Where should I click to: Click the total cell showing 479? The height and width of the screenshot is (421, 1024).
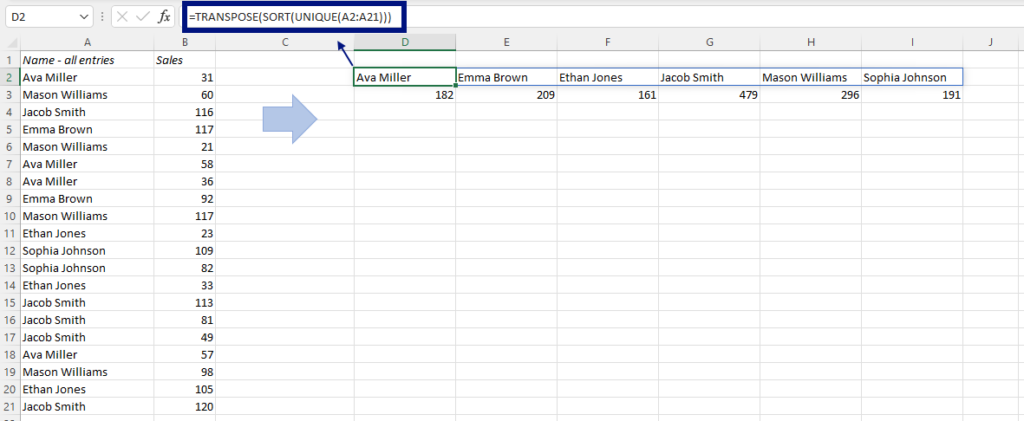(x=709, y=95)
